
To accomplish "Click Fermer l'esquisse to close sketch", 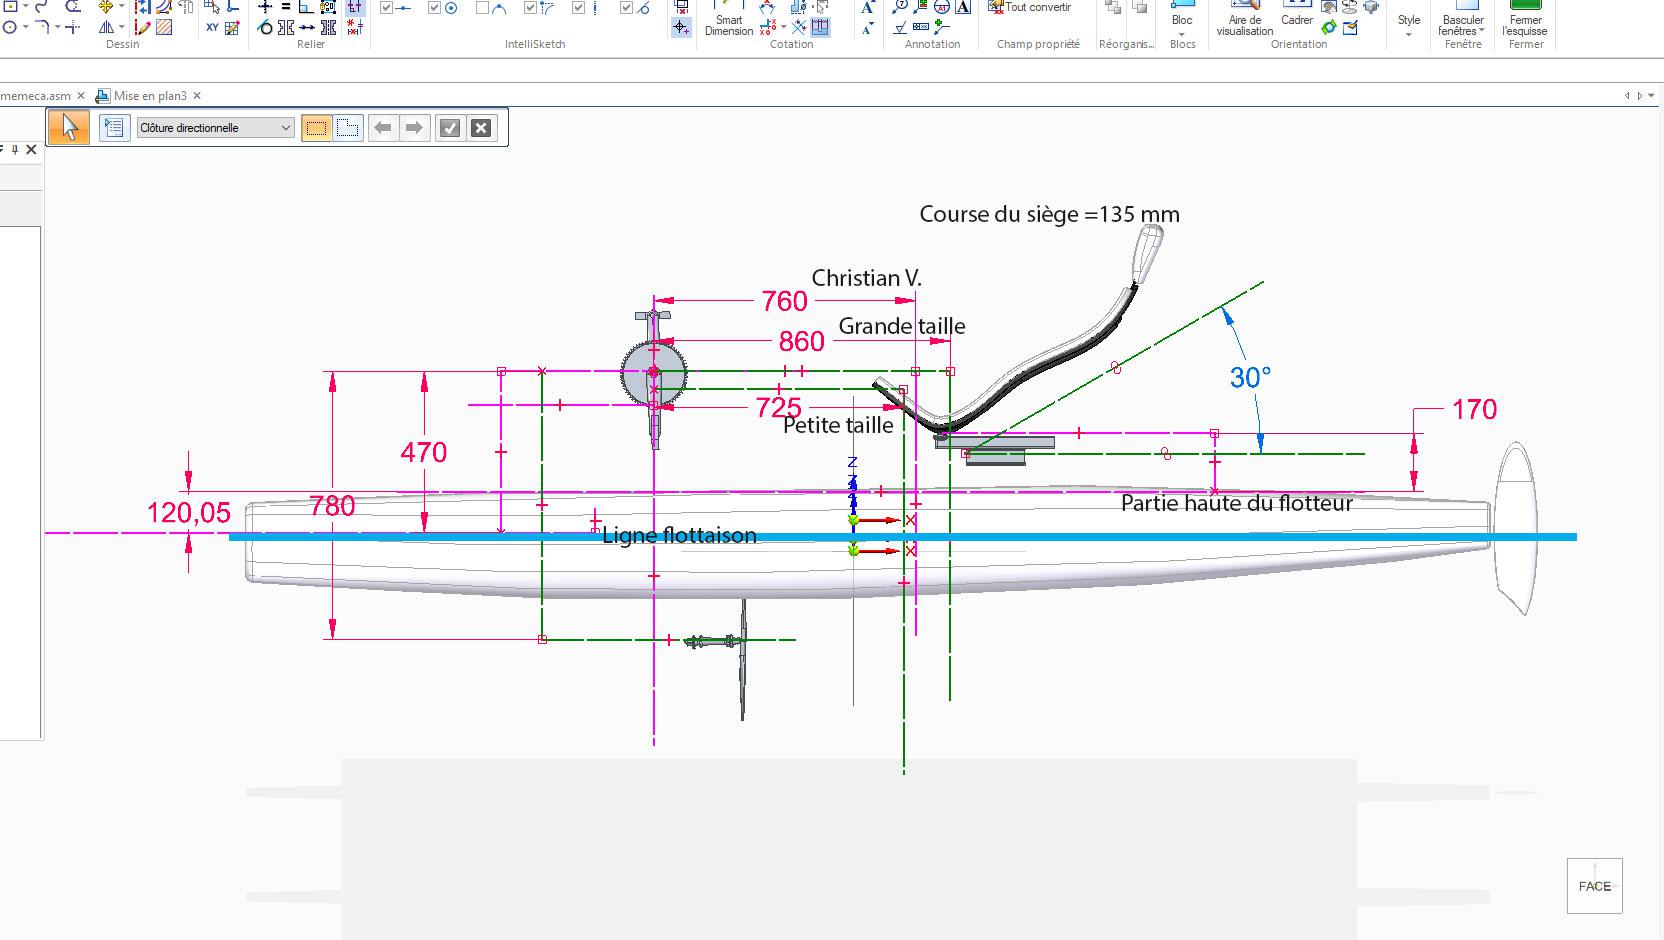I will [1525, 18].
